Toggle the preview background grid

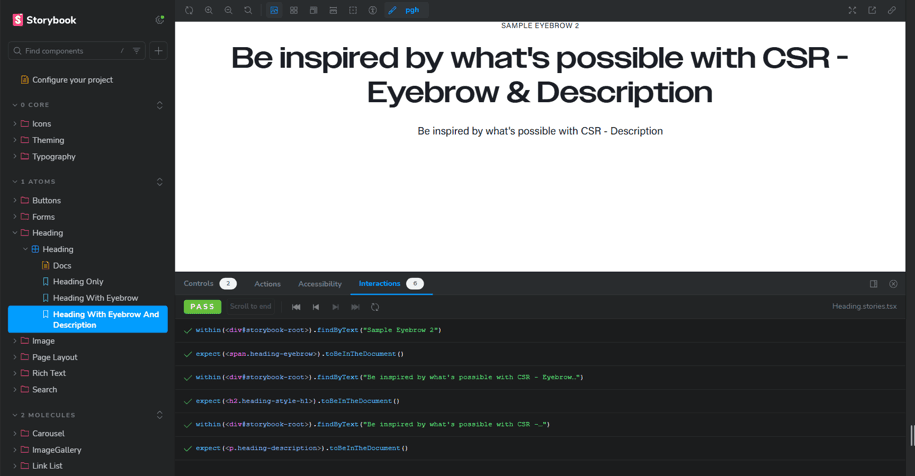(x=294, y=10)
